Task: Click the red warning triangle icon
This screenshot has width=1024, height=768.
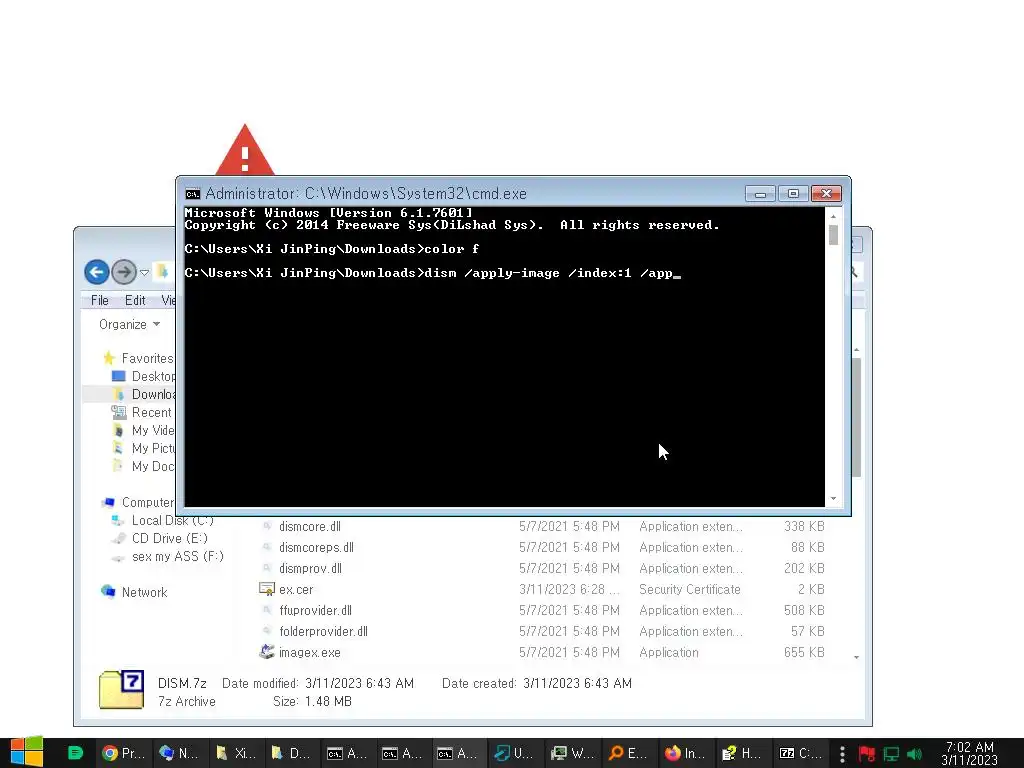Action: click(x=245, y=150)
